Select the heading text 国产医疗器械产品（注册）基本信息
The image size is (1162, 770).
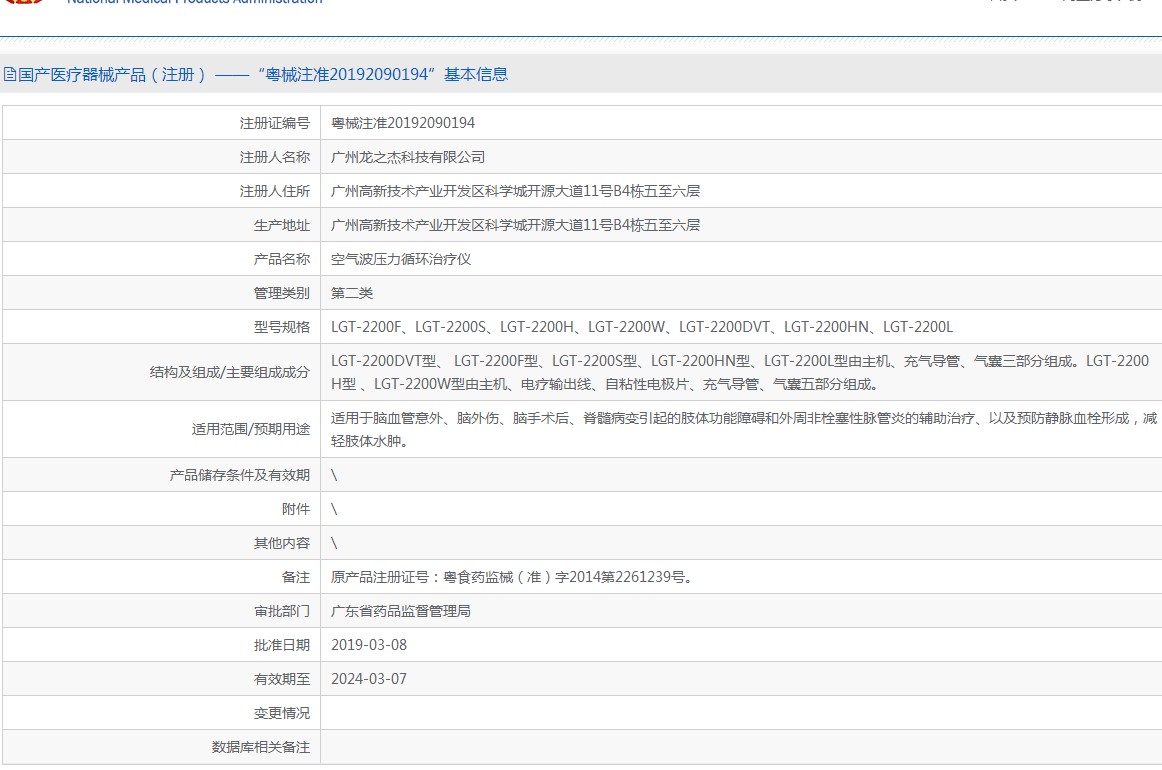click(263, 74)
